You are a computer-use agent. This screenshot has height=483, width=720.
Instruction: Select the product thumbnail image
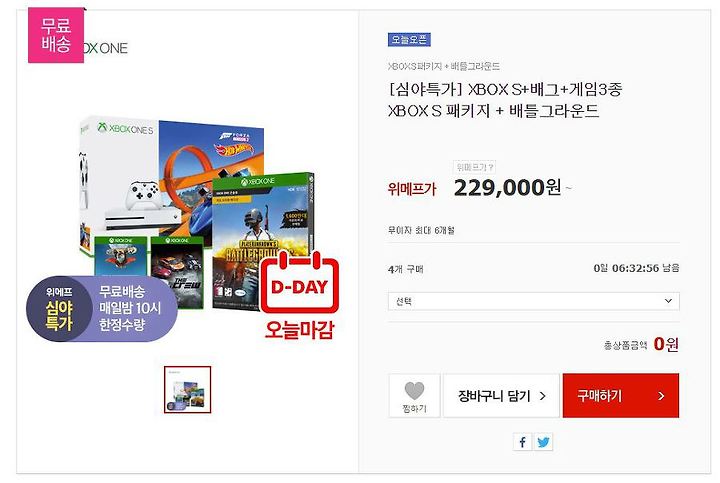tap(187, 389)
